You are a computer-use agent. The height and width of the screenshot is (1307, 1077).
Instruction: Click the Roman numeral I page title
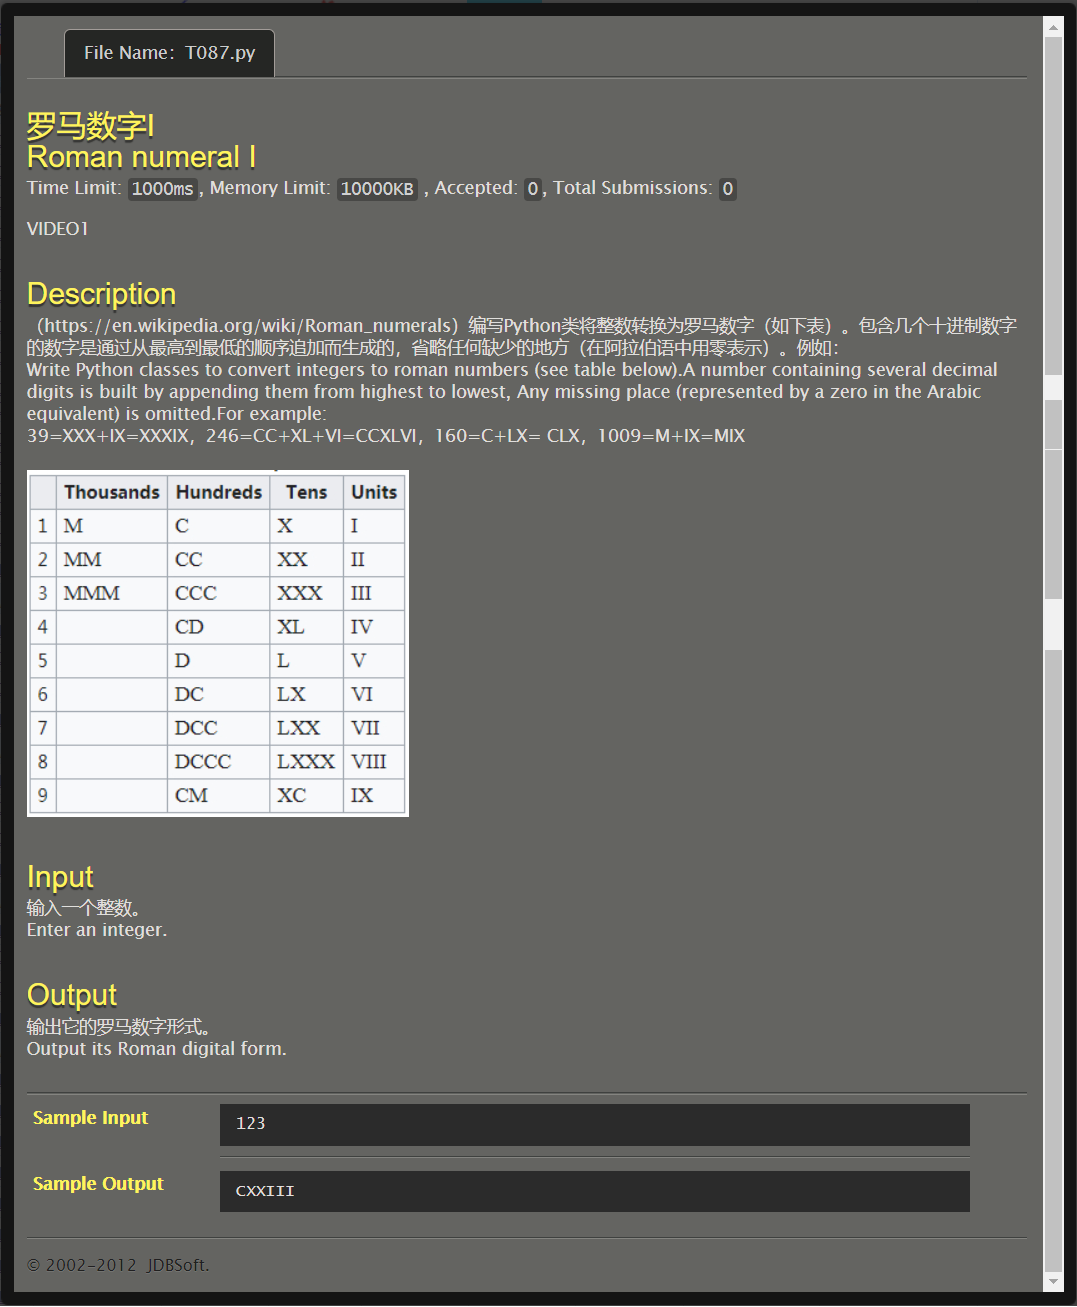click(141, 157)
